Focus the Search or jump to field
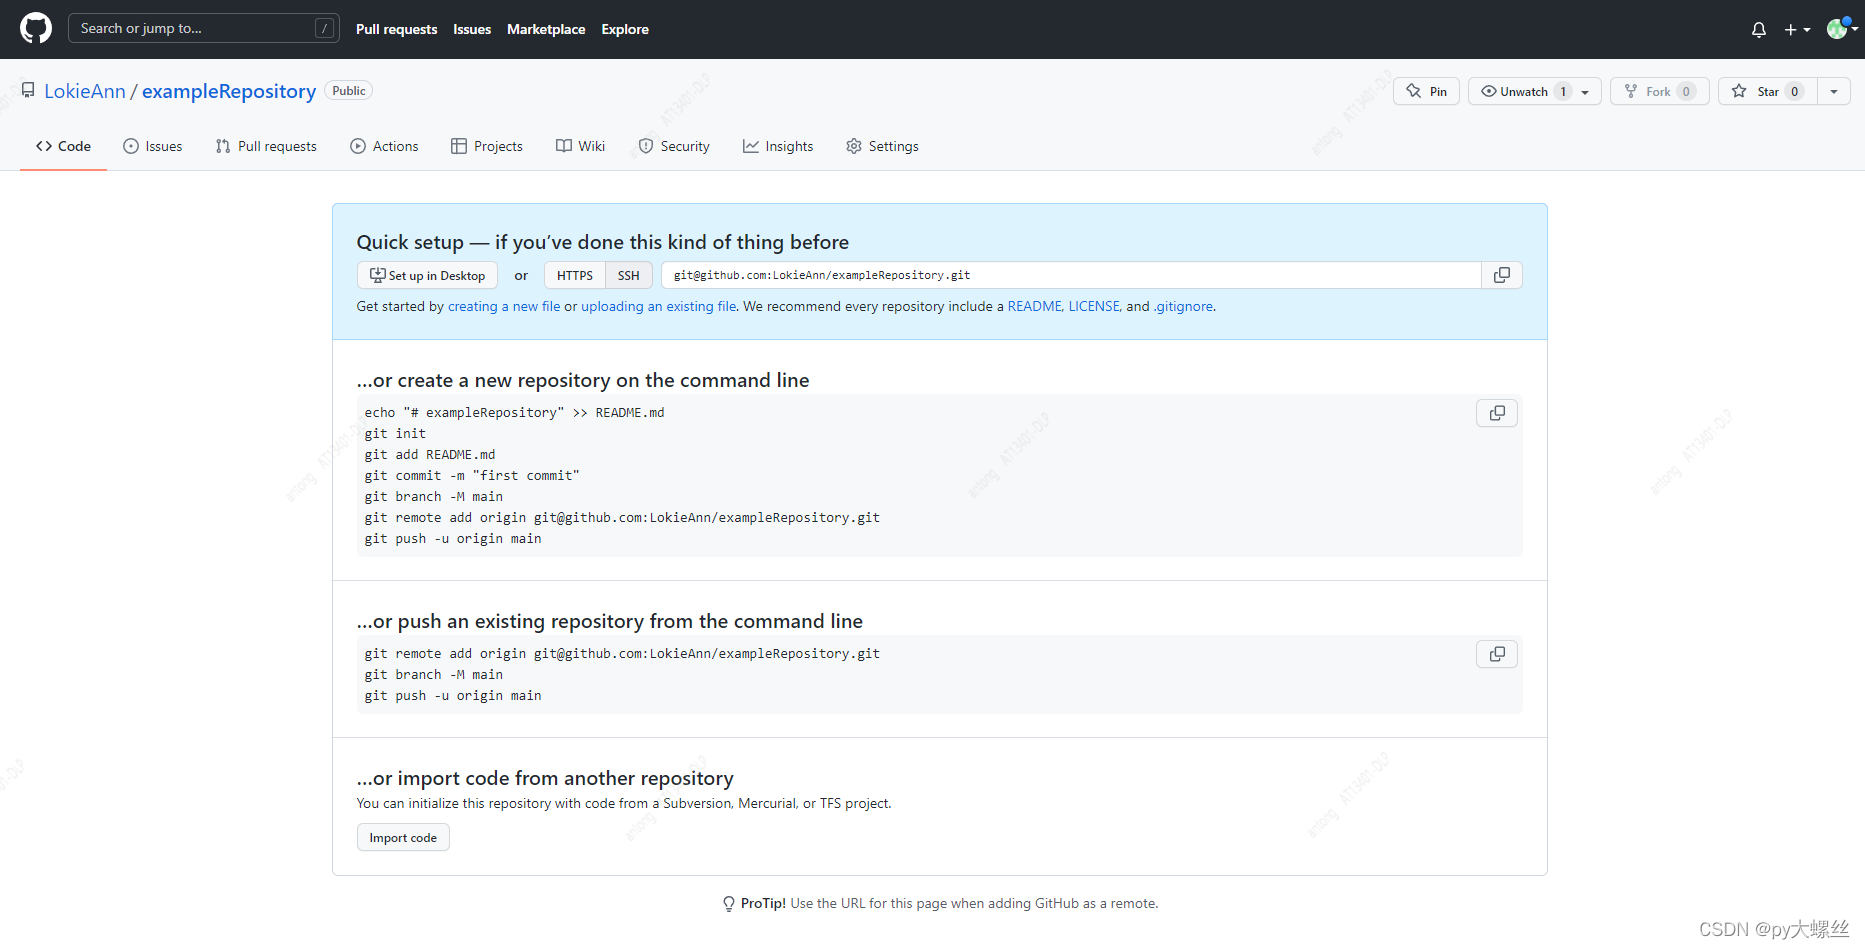Image resolution: width=1865 pixels, height=949 pixels. pyautogui.click(x=203, y=28)
